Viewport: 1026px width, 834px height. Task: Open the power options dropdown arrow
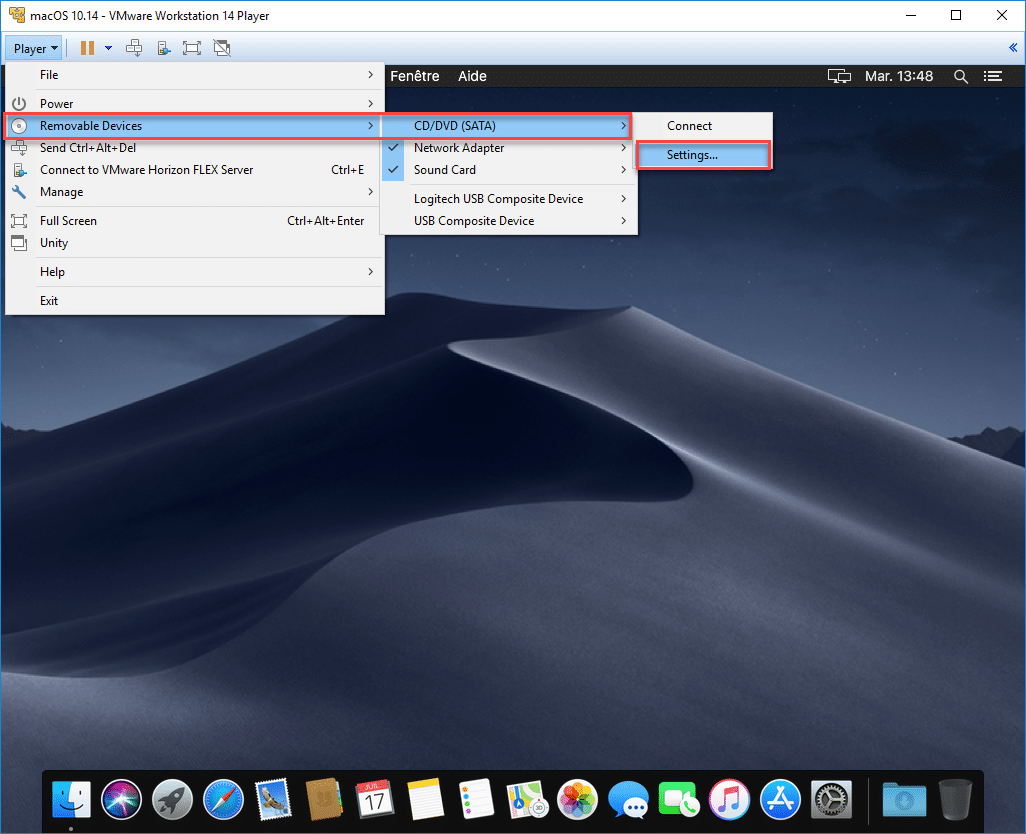pyautogui.click(x=109, y=48)
